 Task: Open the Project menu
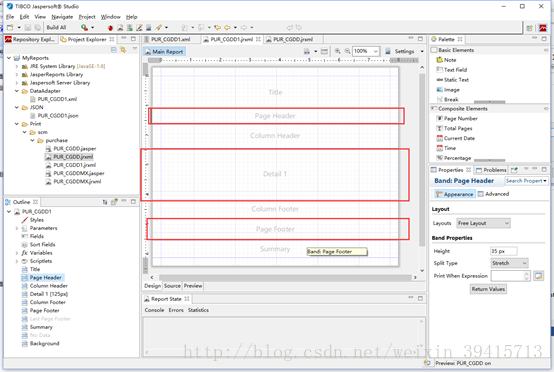click(87, 17)
